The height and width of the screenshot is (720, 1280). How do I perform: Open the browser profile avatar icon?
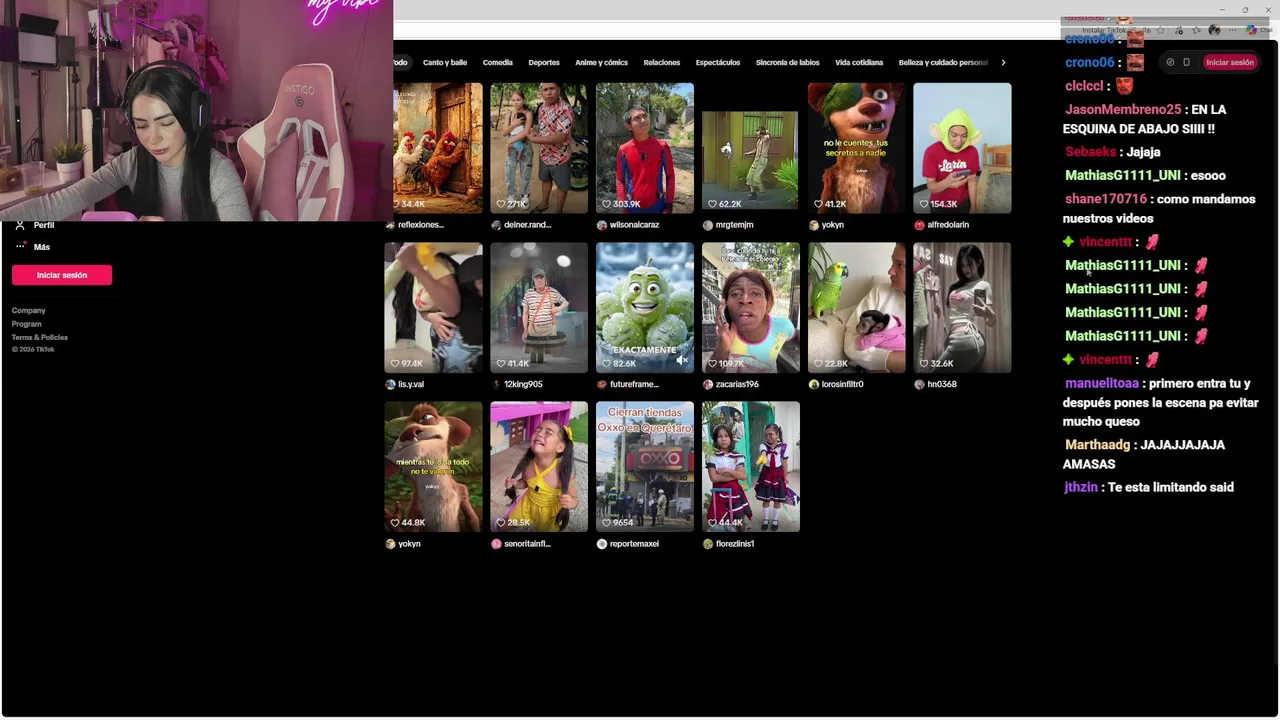[x=1214, y=30]
